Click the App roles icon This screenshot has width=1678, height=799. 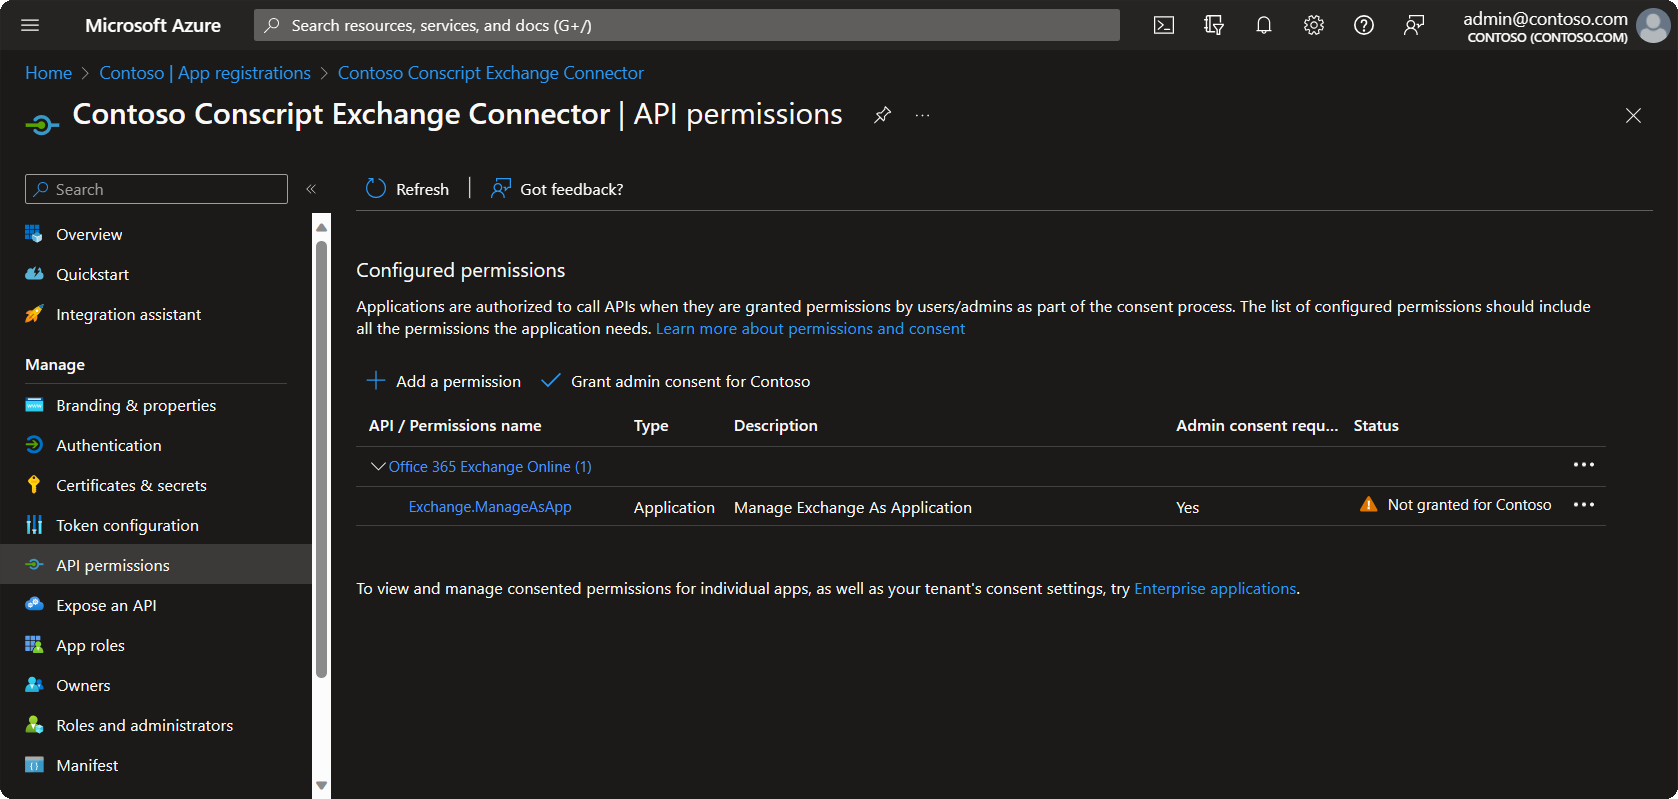click(34, 644)
